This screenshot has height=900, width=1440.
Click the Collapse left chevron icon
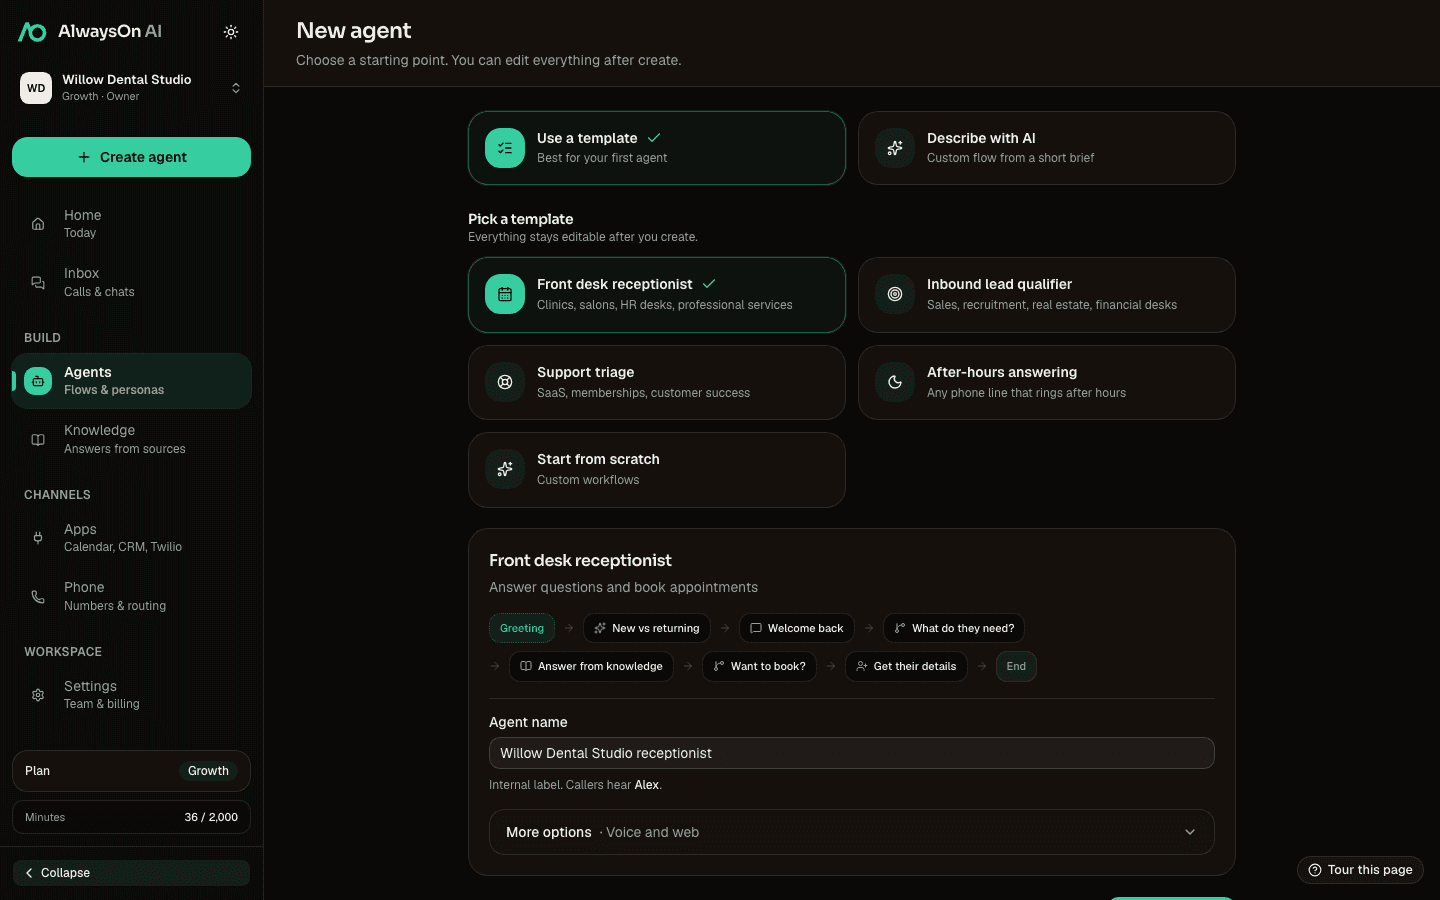click(x=29, y=873)
